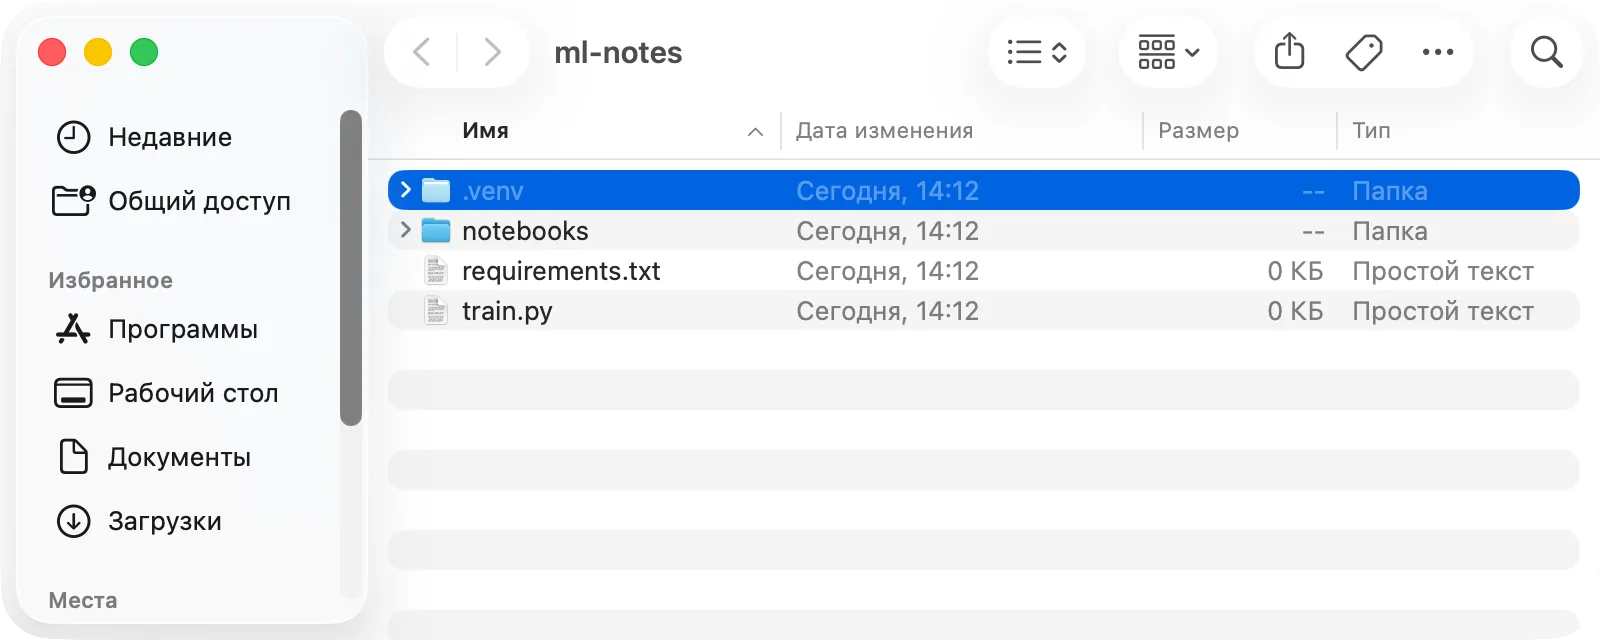Select the .venv folder icon
Viewport: 1600px width, 640px height.
(436, 190)
